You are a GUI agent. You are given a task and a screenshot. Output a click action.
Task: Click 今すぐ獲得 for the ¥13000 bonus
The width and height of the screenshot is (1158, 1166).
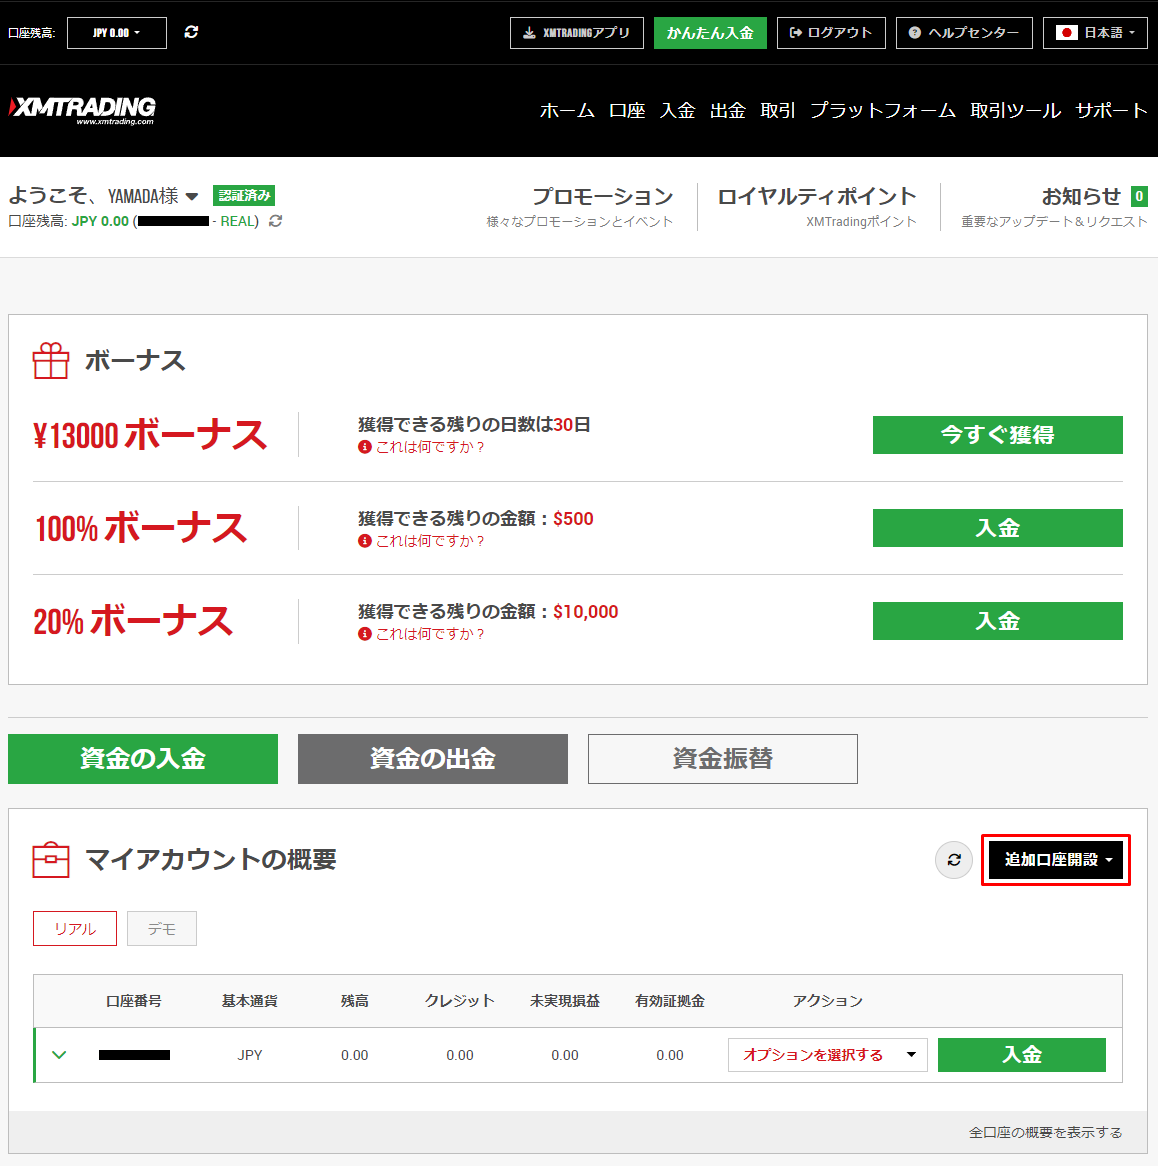click(997, 435)
